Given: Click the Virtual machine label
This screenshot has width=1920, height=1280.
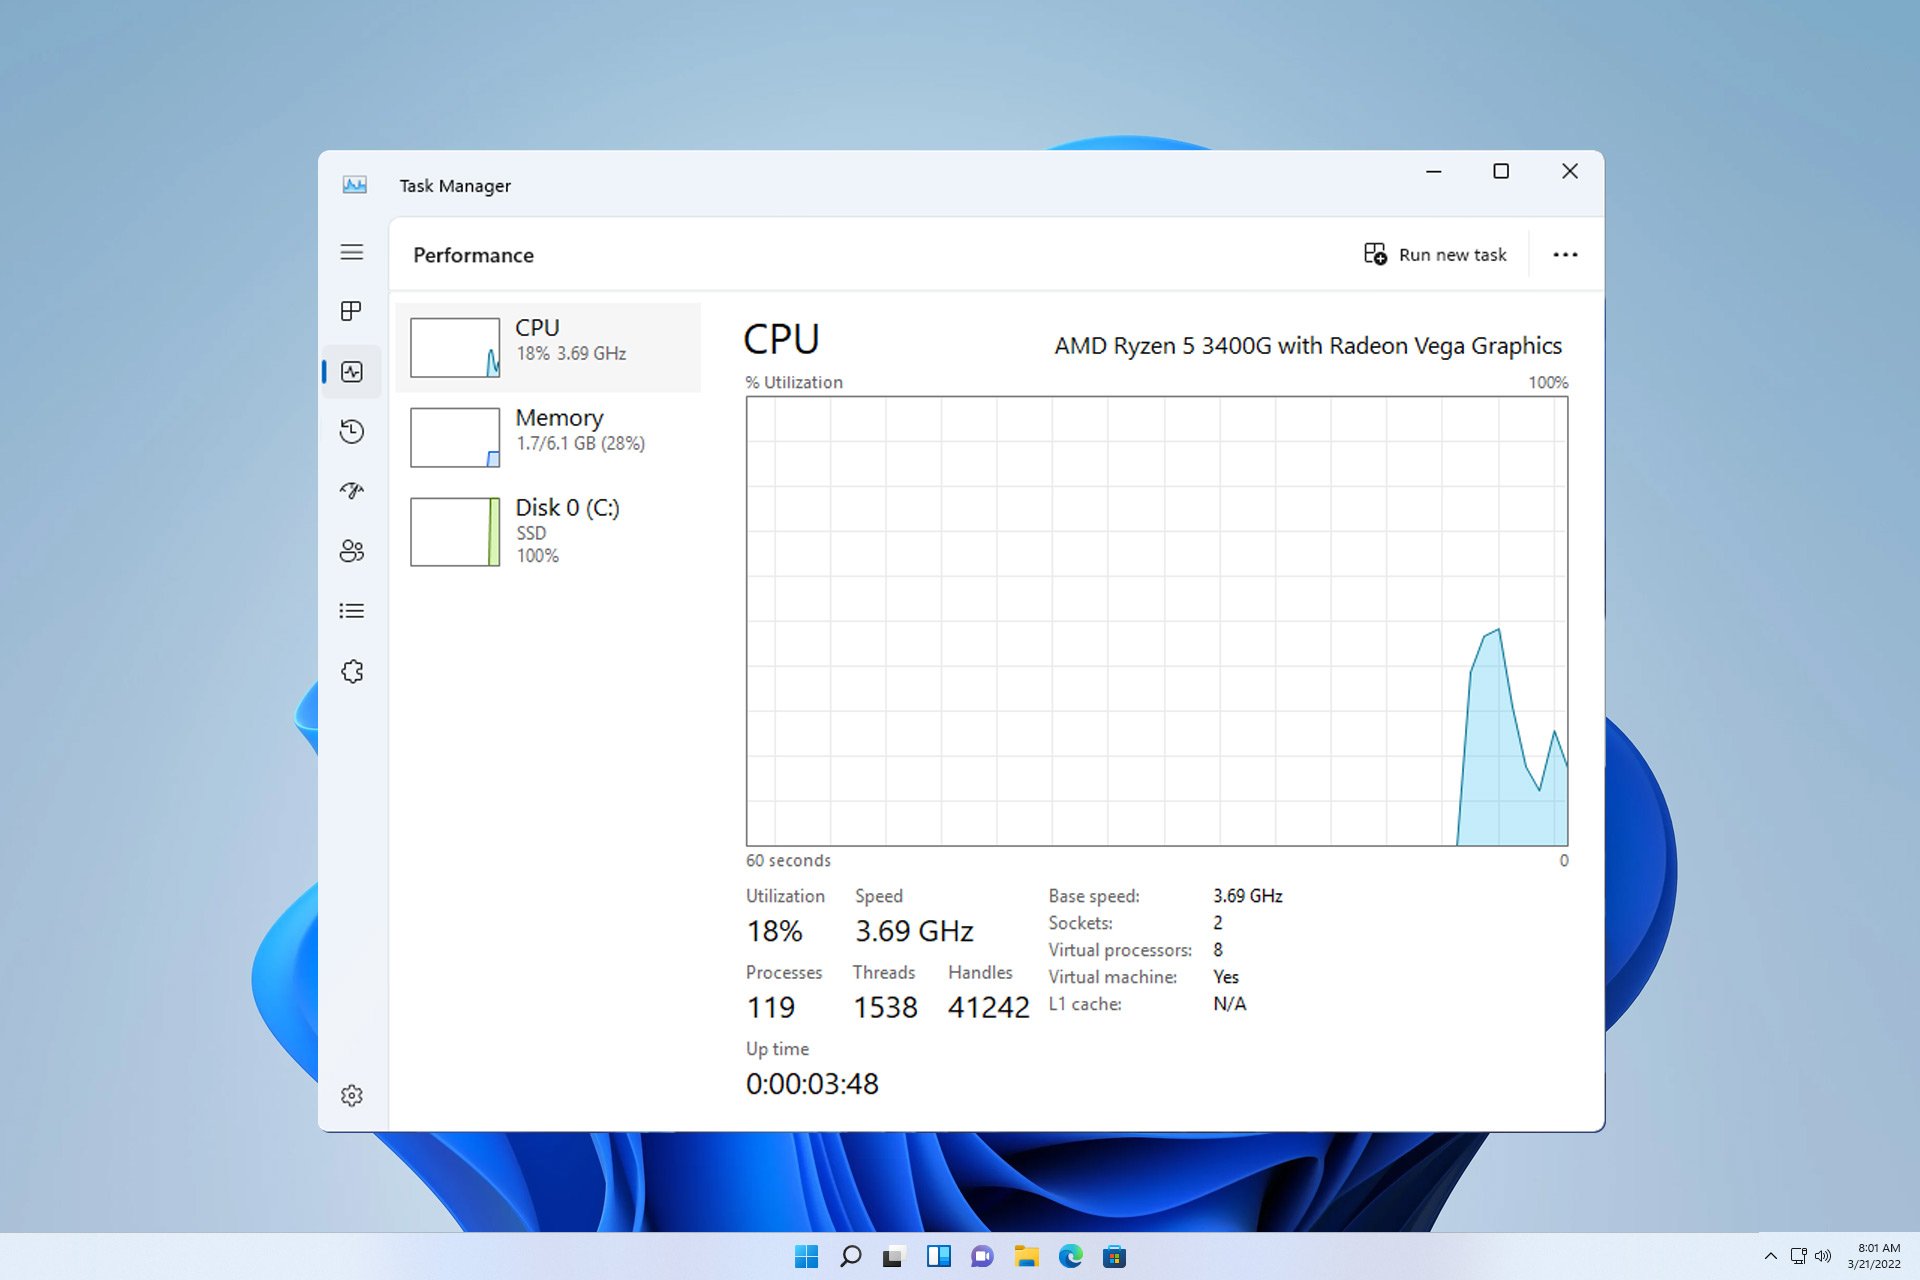Looking at the screenshot, I should (x=1113, y=977).
